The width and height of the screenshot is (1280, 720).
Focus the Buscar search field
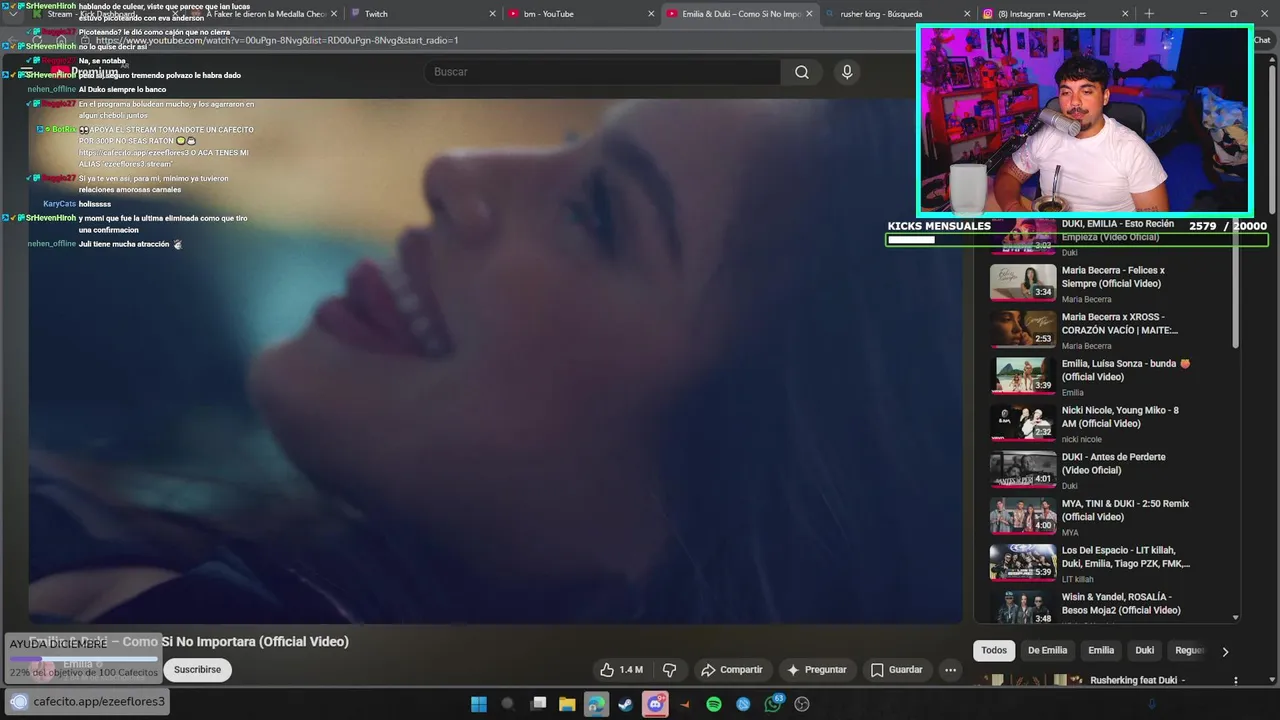(x=603, y=72)
